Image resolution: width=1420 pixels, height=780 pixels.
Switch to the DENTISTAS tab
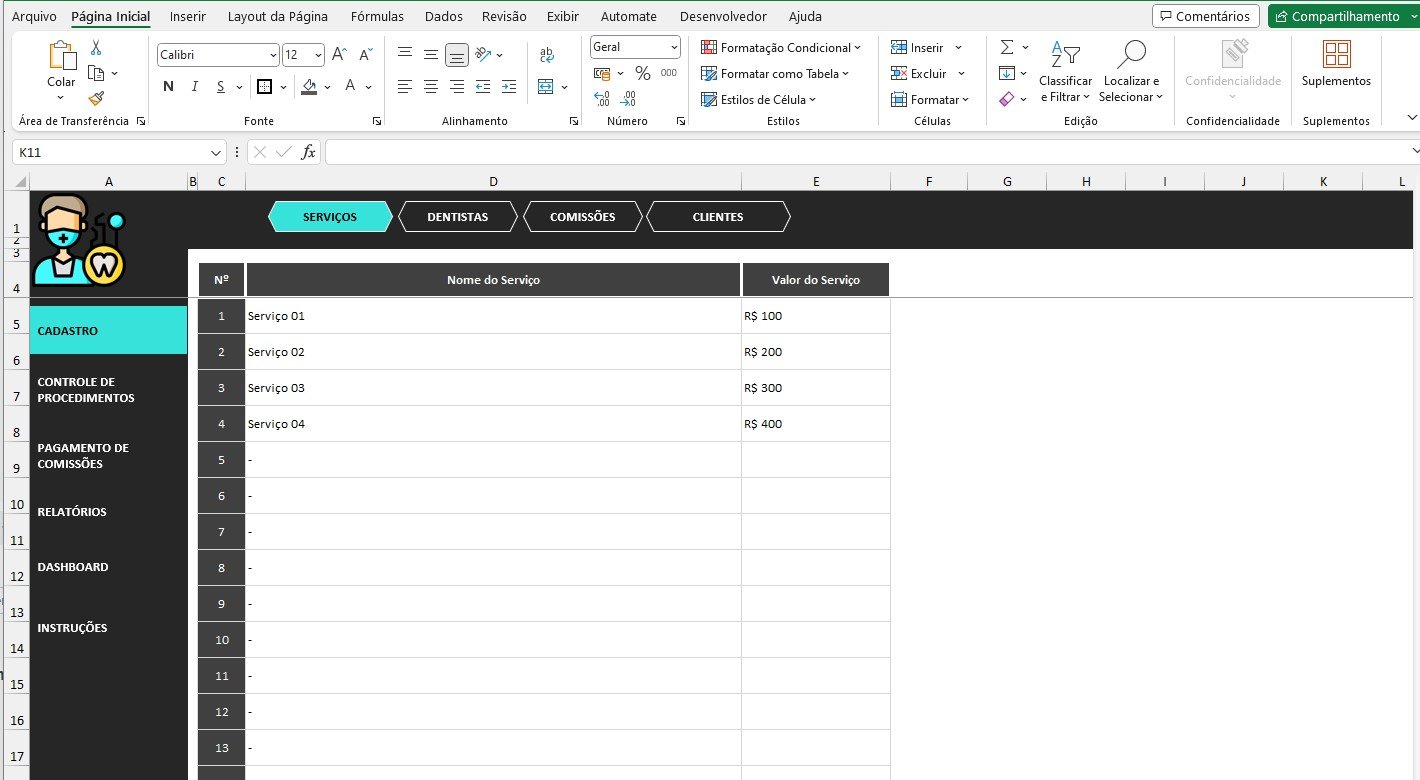point(457,217)
